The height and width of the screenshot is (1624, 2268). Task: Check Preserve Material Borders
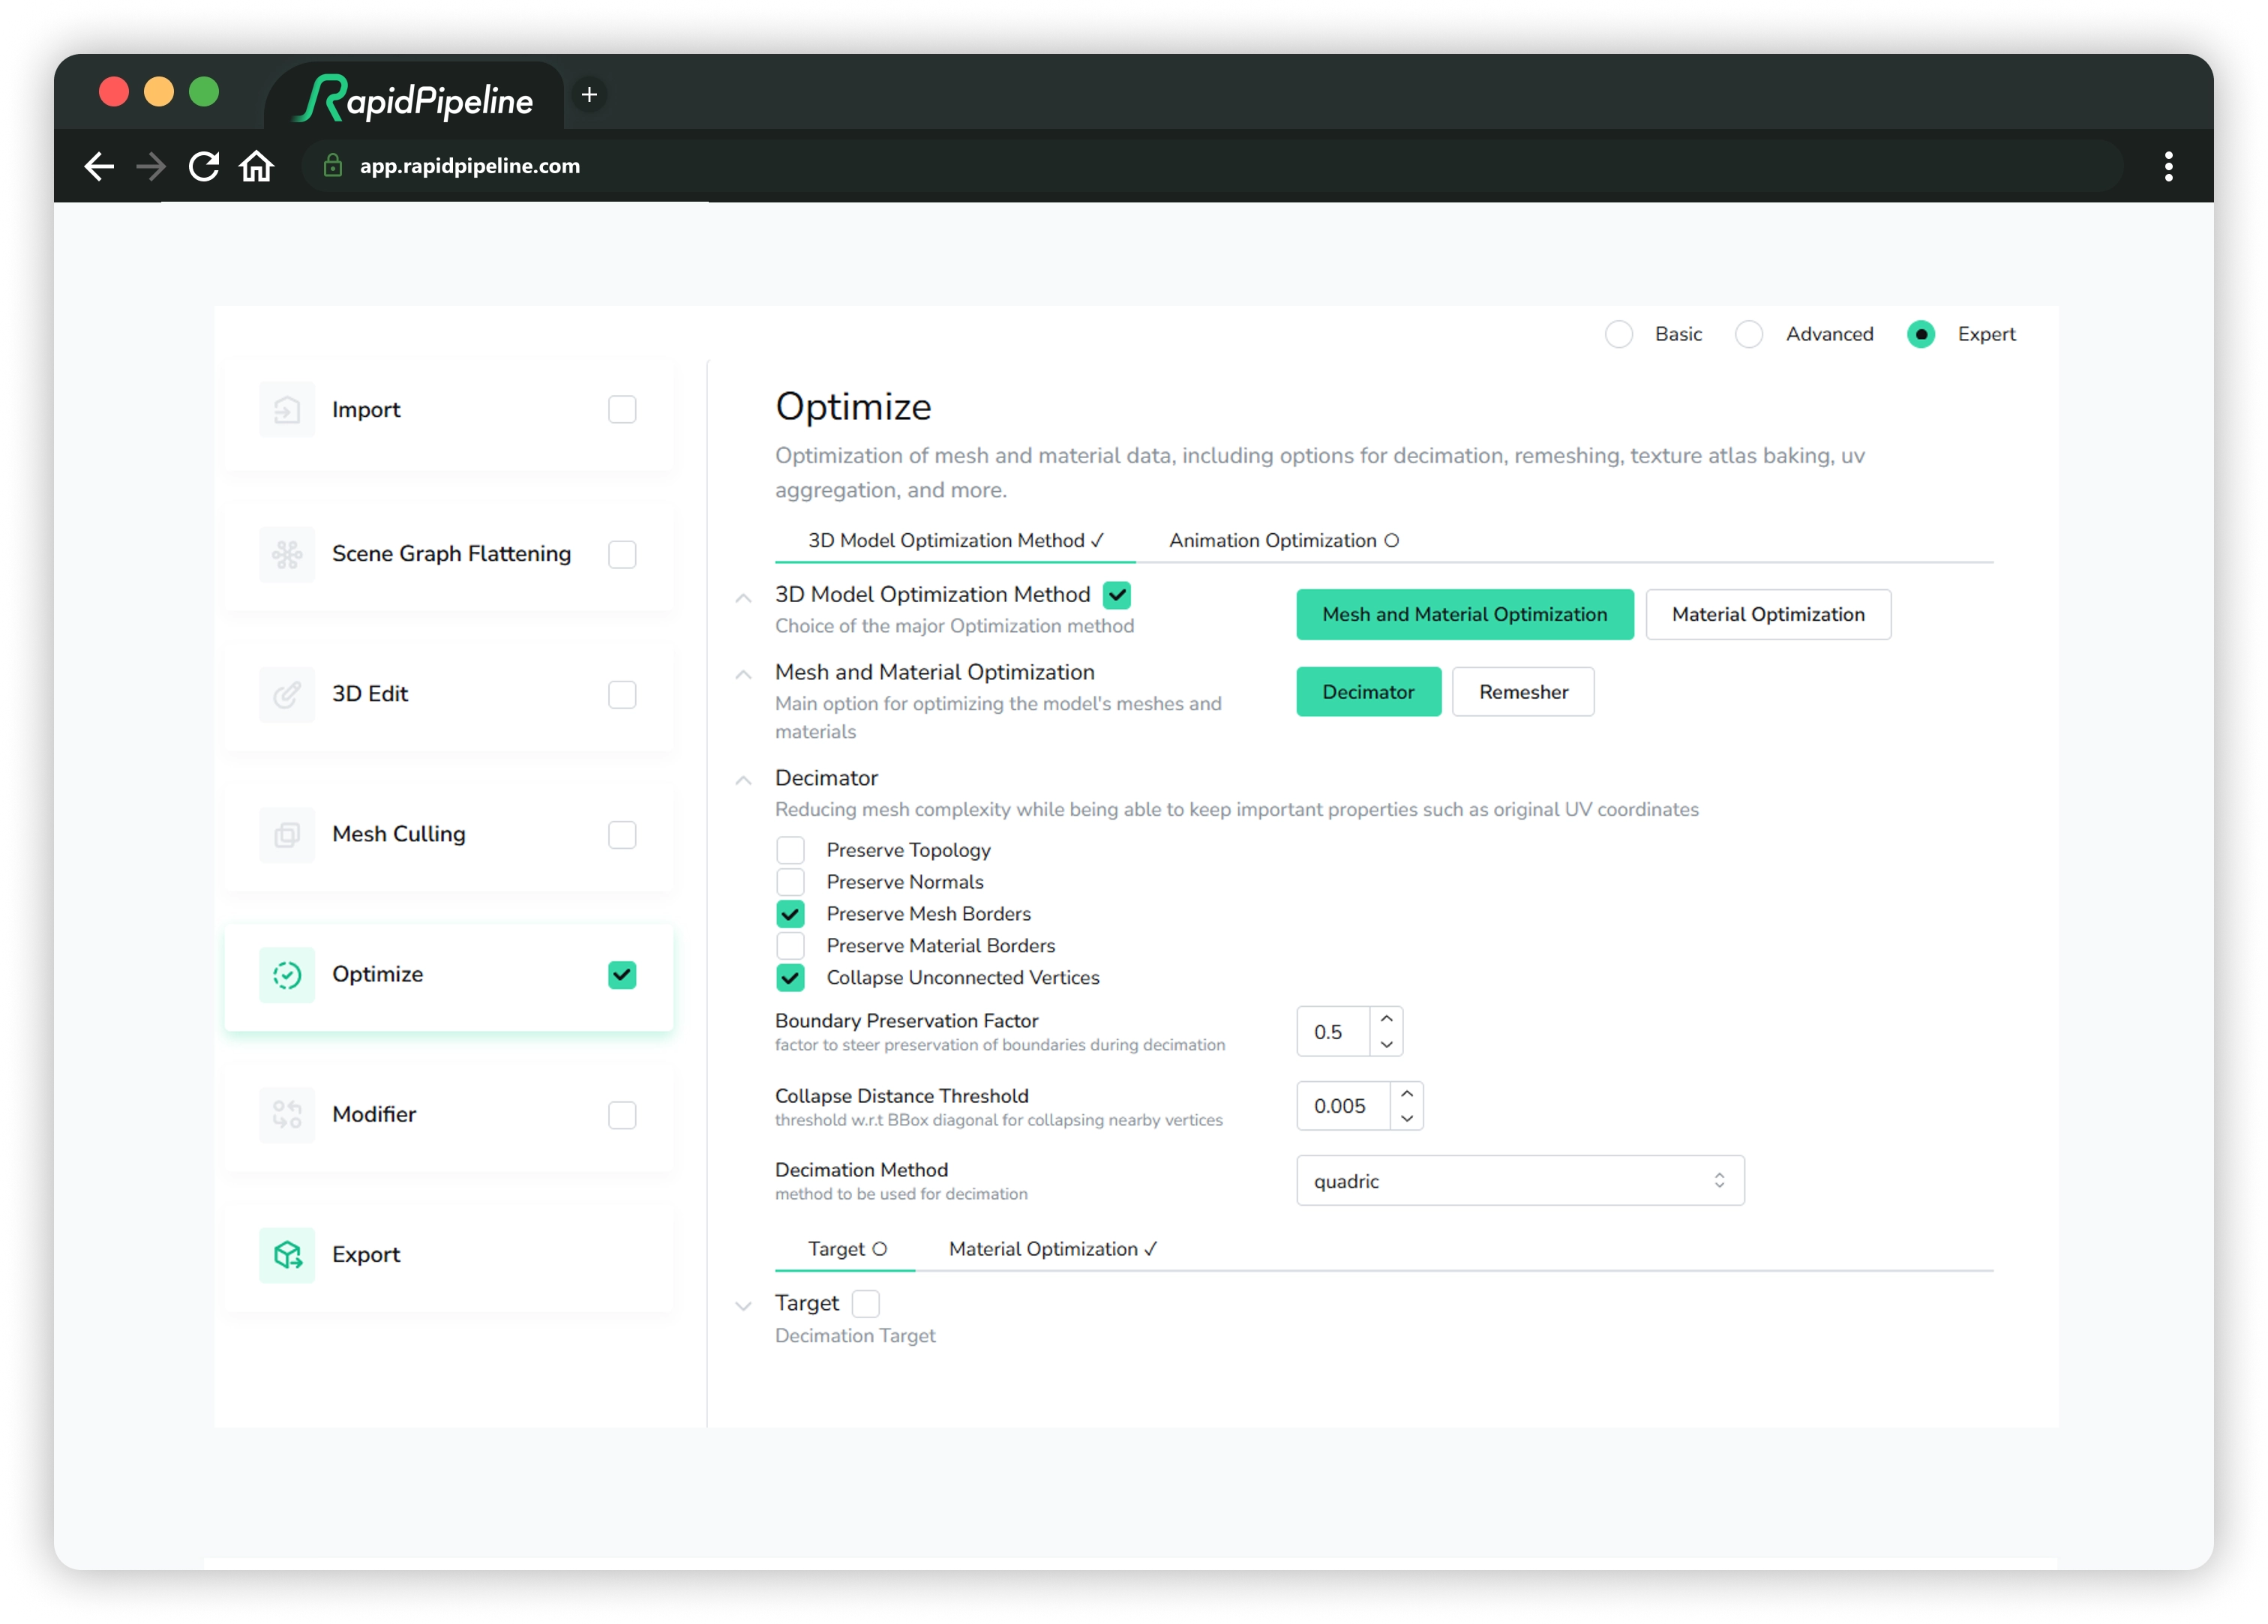coord(790,946)
